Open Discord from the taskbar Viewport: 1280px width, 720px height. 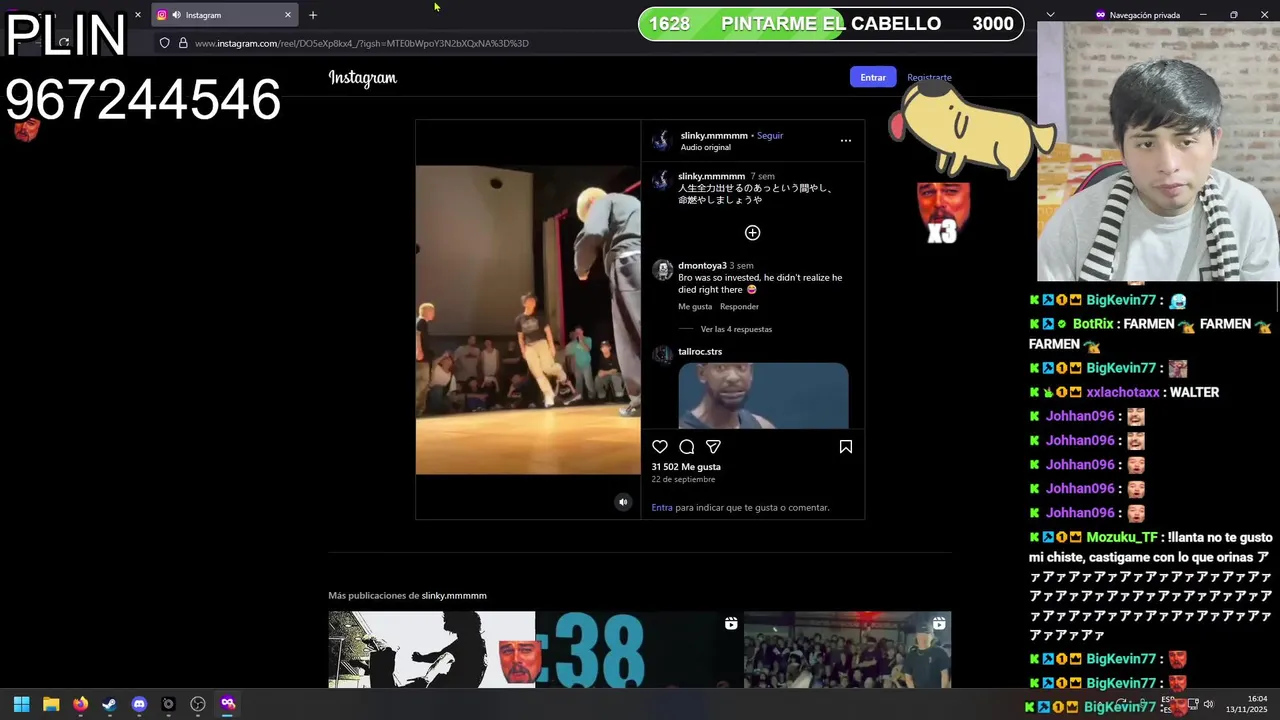[x=139, y=704]
